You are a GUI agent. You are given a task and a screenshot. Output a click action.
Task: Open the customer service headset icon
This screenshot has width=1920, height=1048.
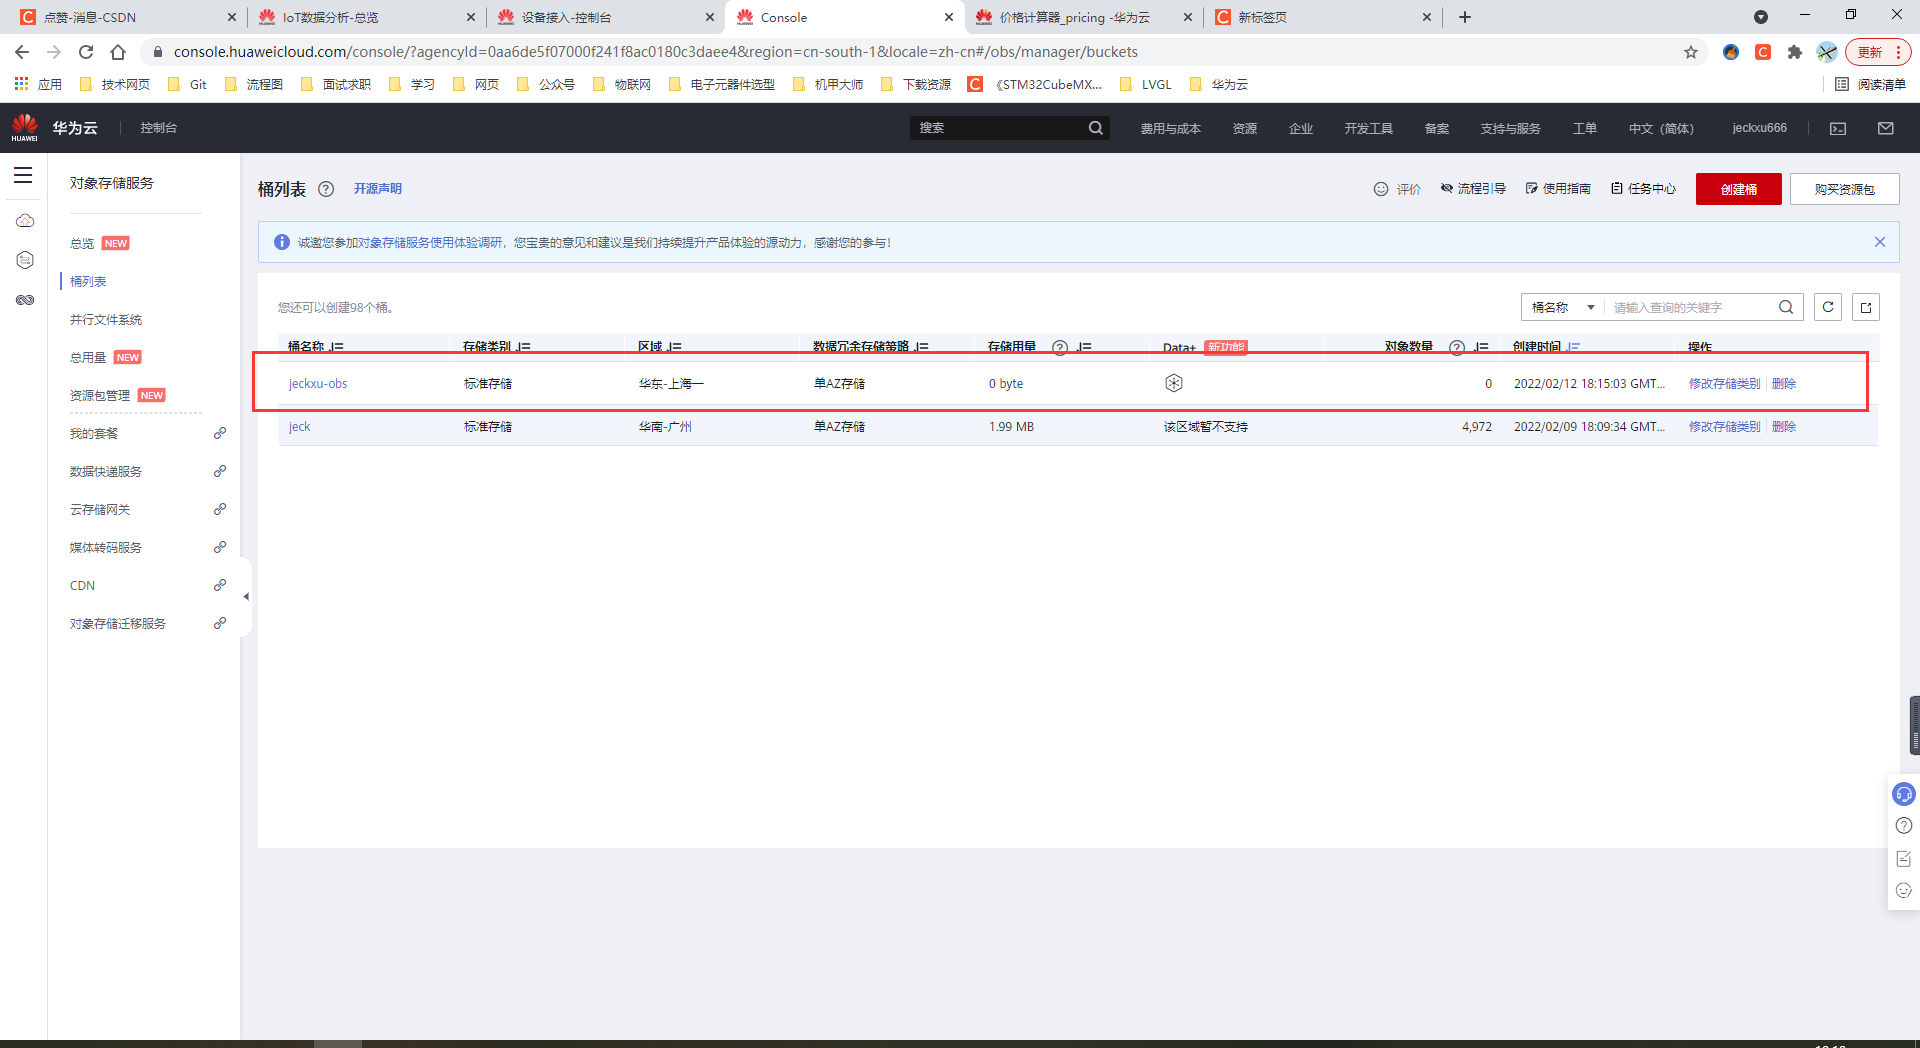tap(1904, 794)
